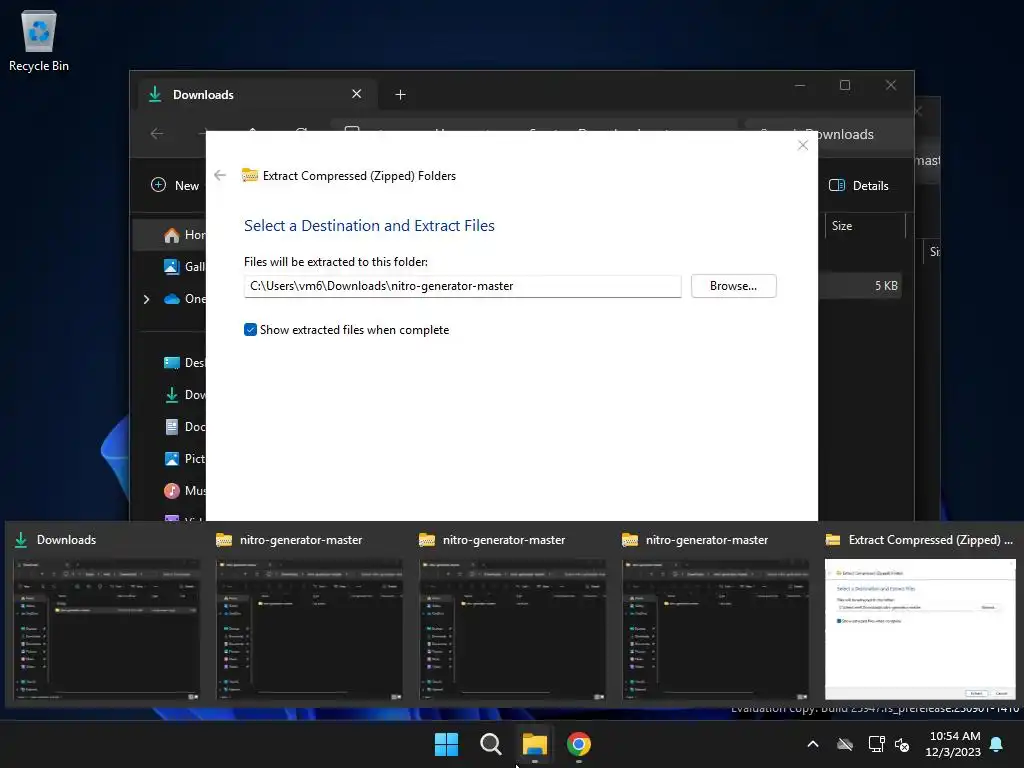Add a new File Explorer tab
The image size is (1024, 768).
400,95
